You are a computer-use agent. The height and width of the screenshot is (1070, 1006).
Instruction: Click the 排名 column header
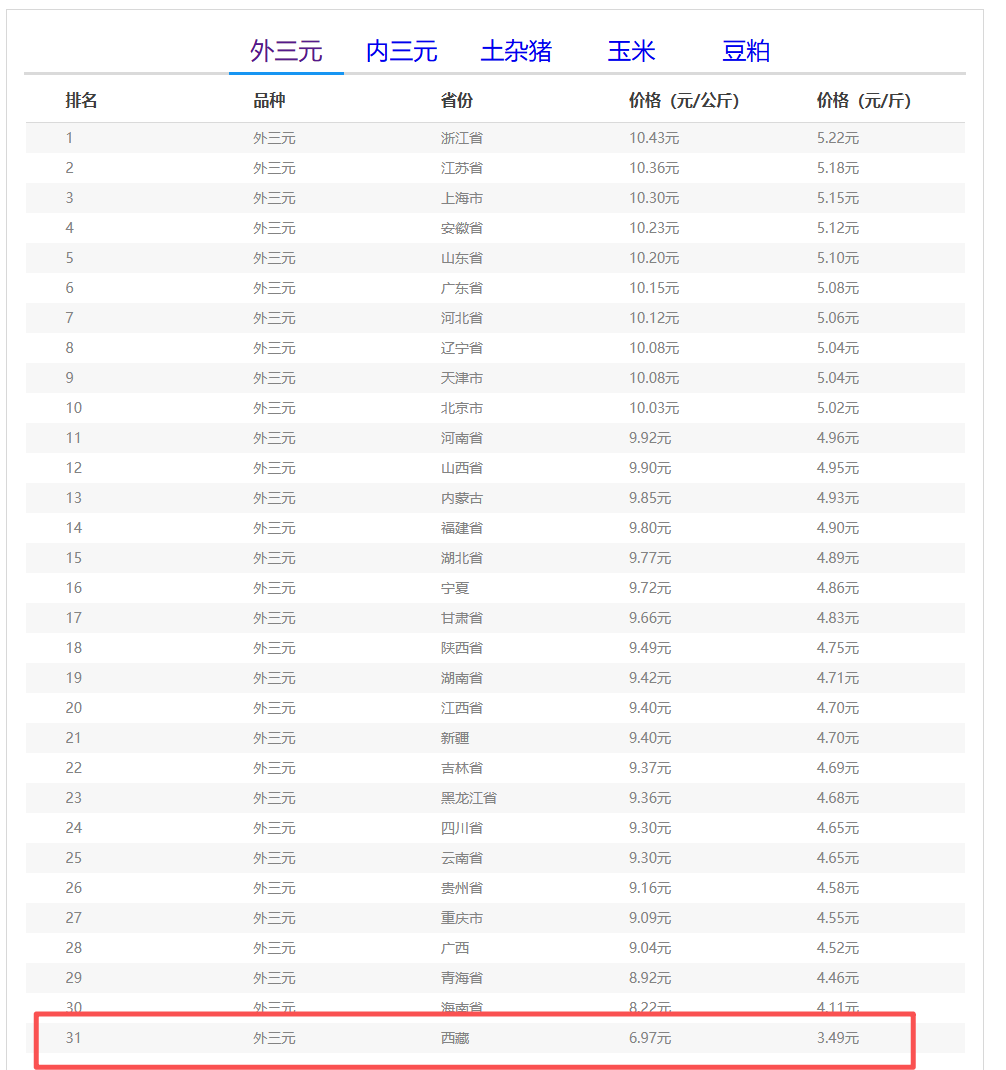point(81,101)
